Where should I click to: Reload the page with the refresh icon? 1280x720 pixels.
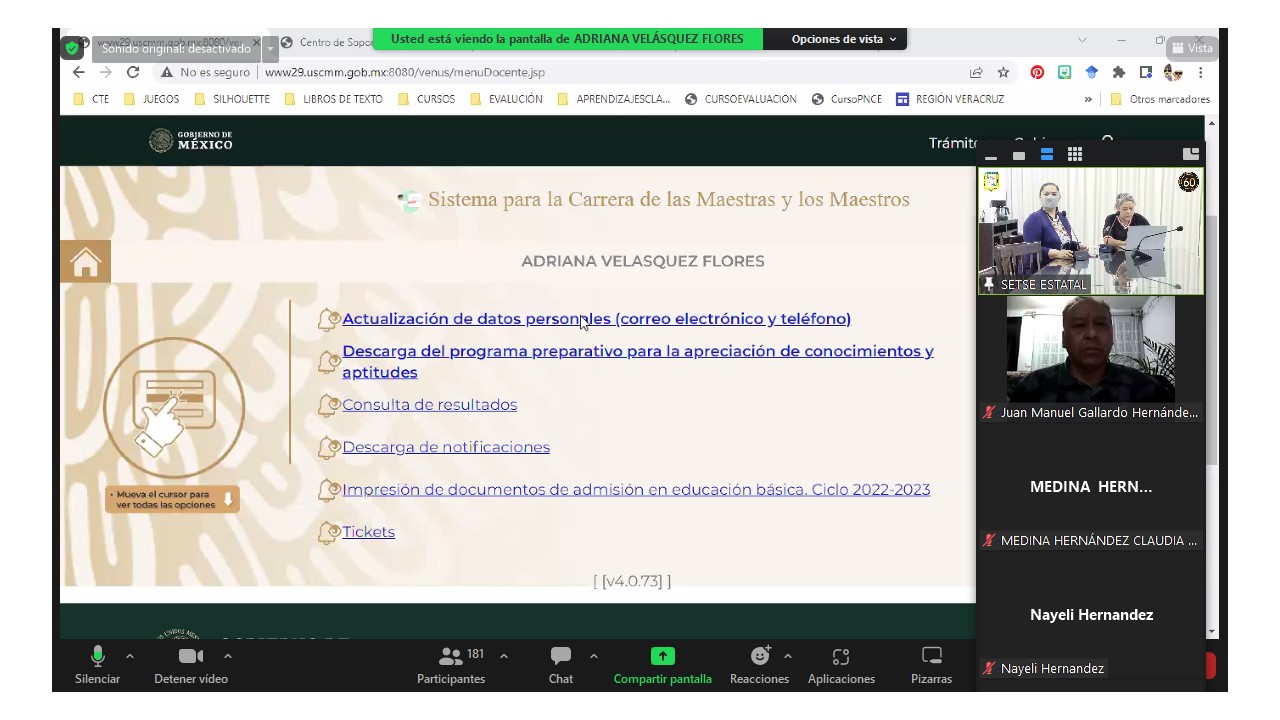133,72
